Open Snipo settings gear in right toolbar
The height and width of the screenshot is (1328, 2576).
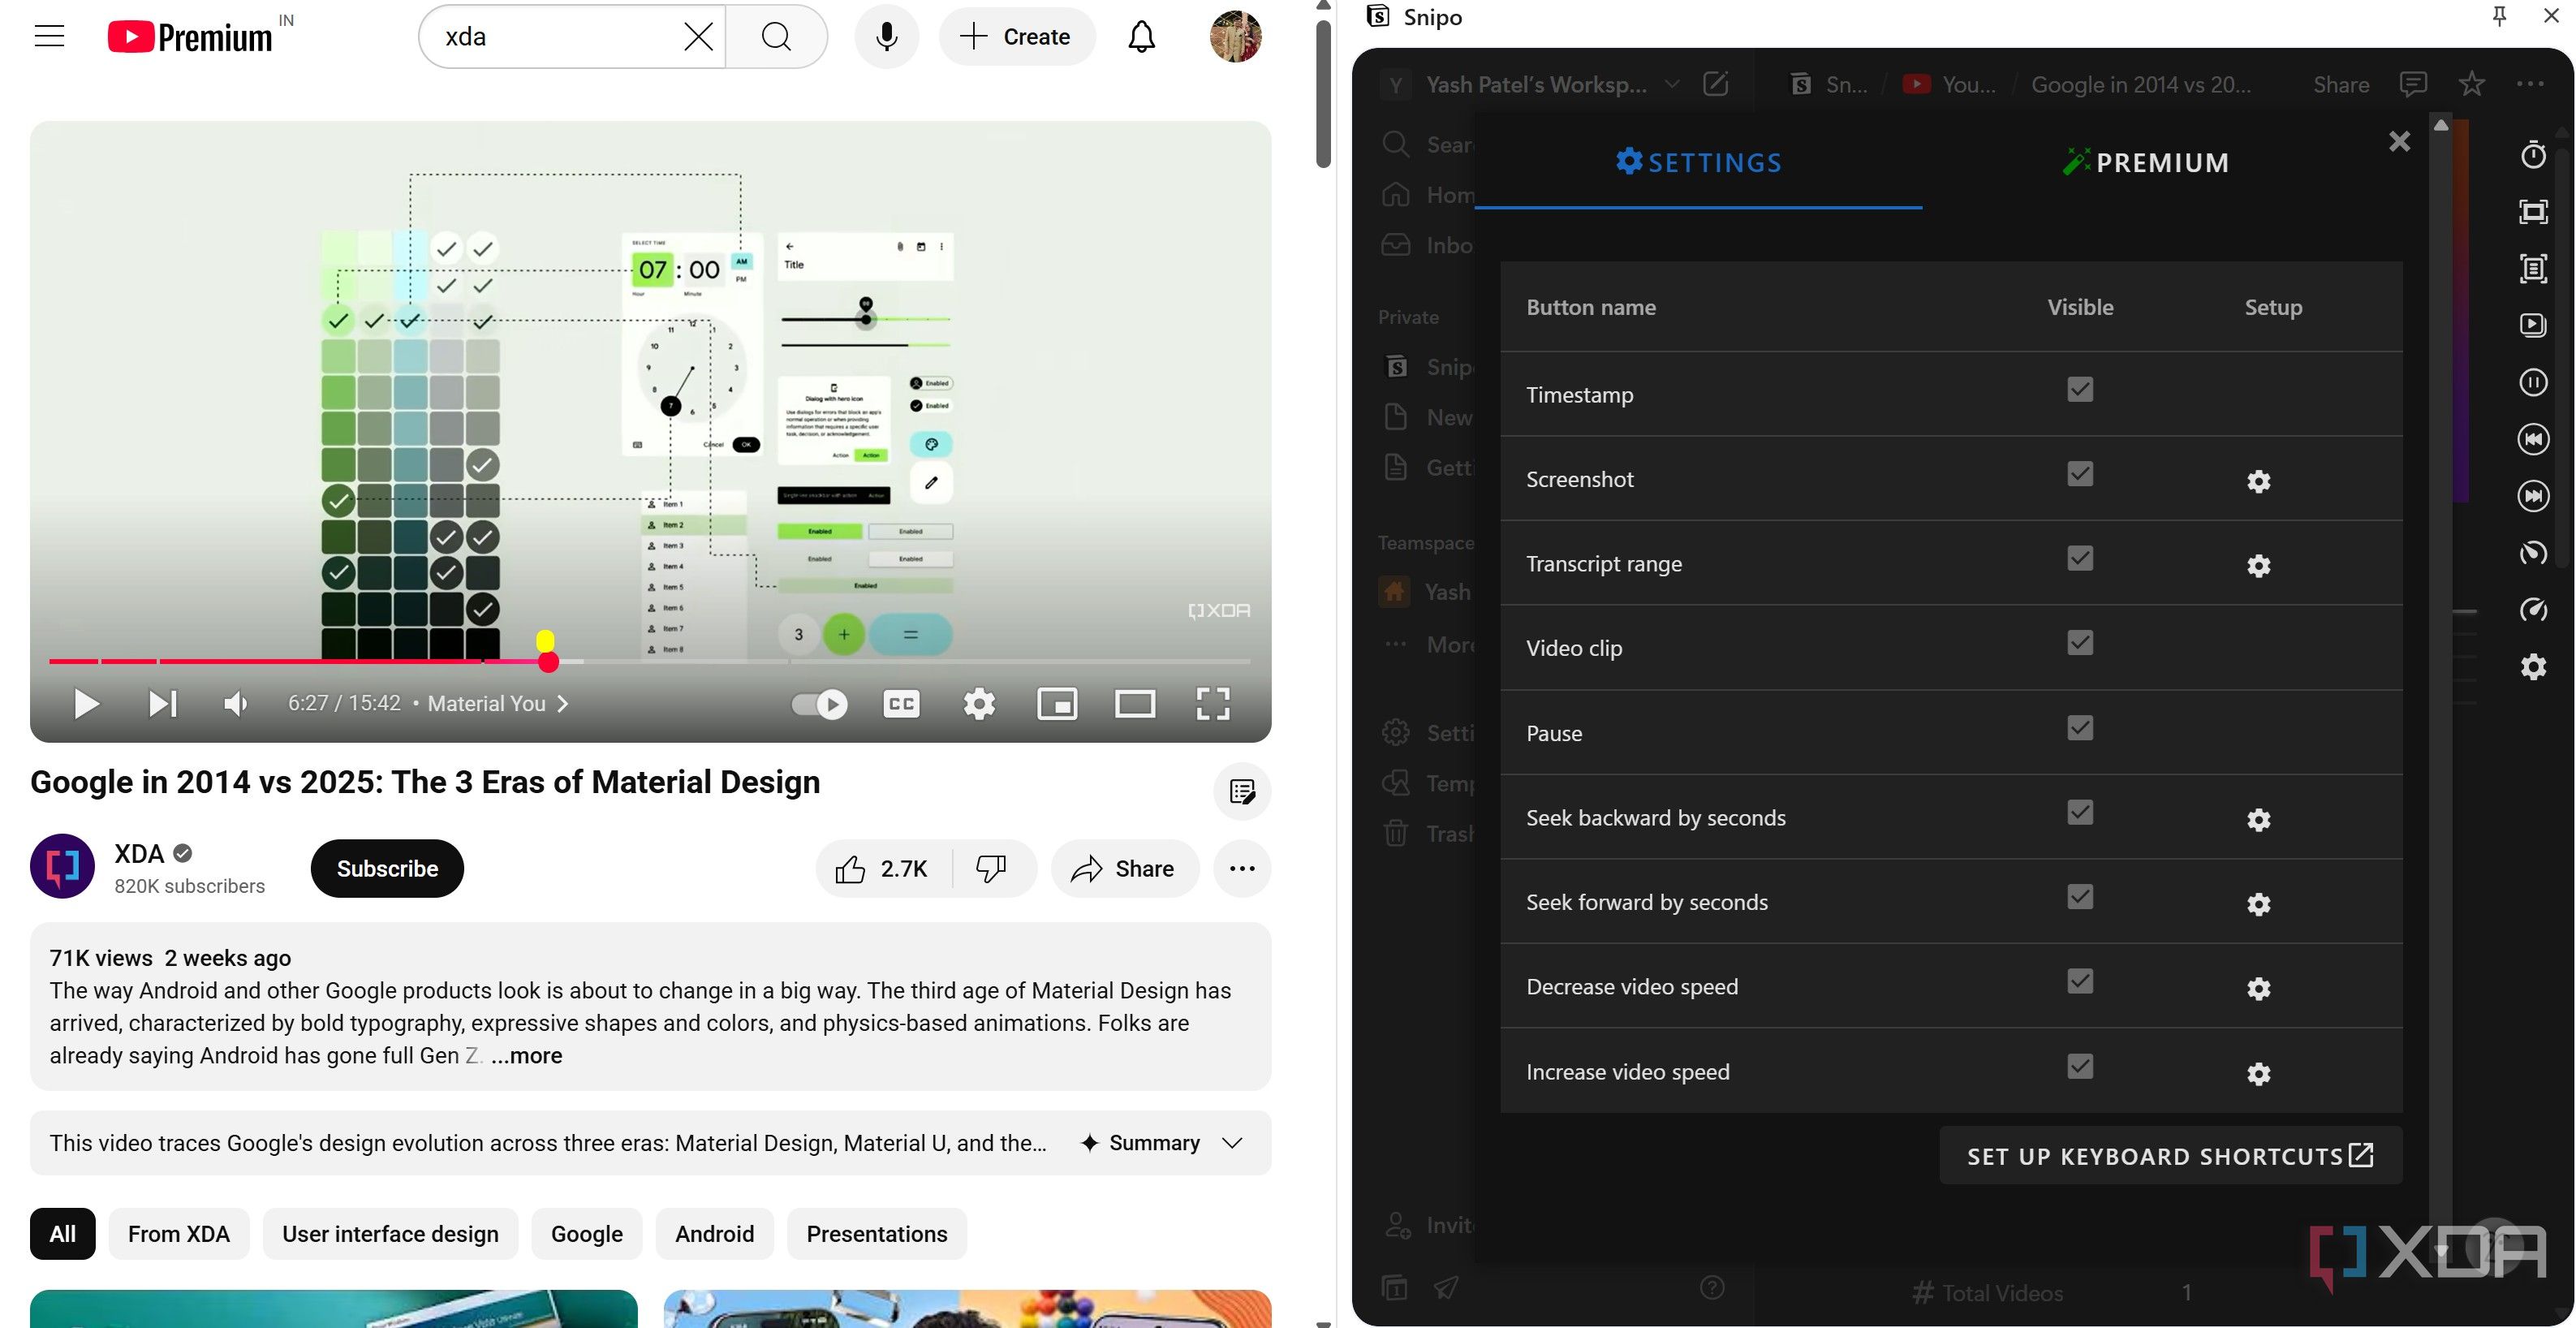(x=2533, y=667)
